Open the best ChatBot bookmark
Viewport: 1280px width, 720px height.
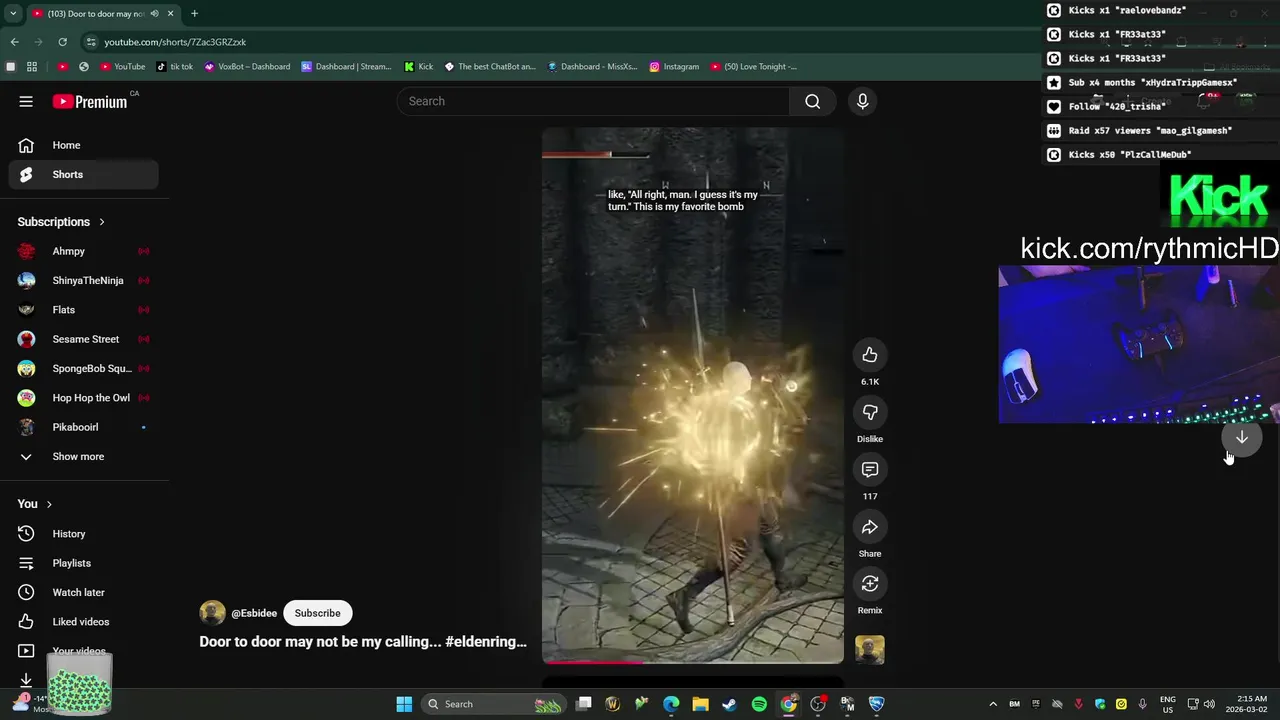coord(490,67)
